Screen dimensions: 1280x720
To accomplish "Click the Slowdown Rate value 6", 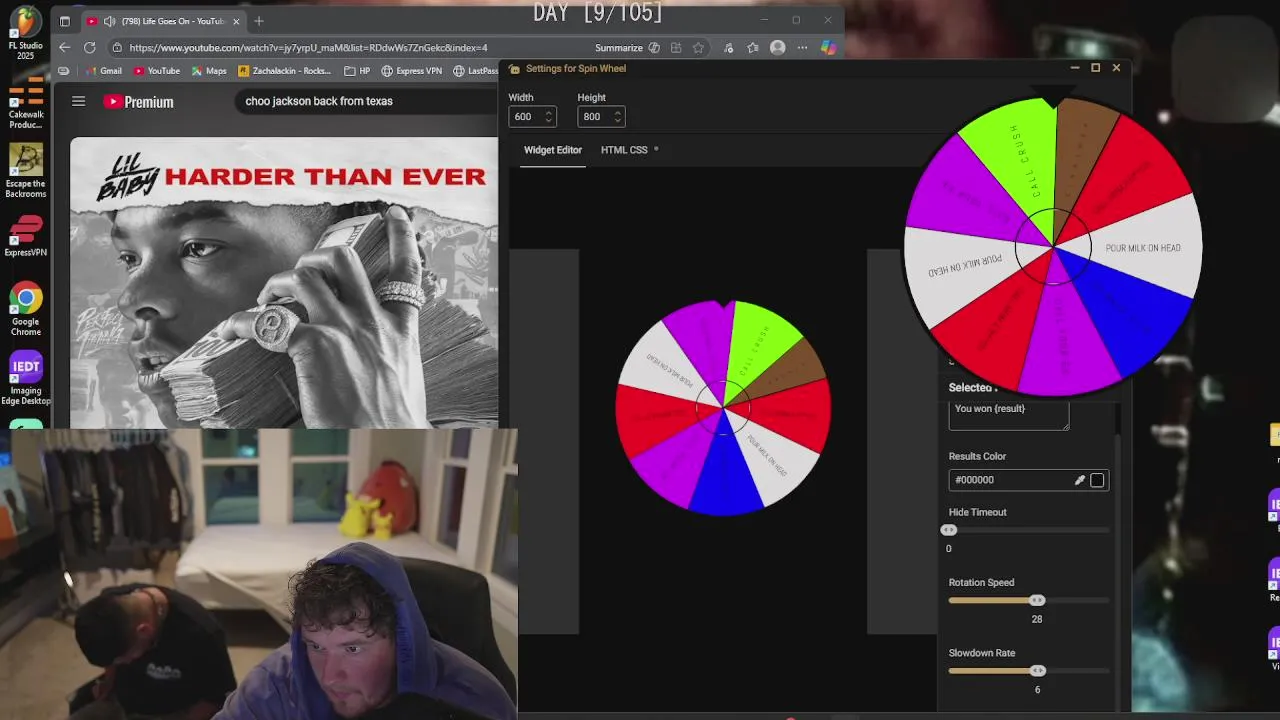I will pos(1037,690).
